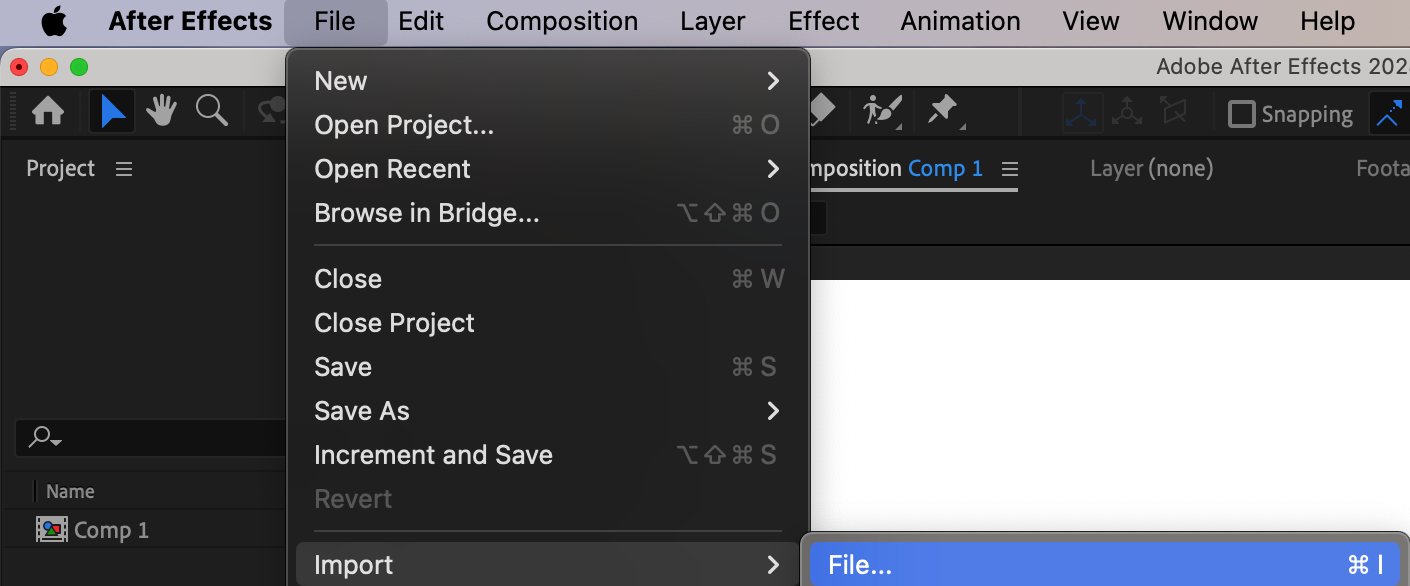Choose the World Axis Mode icon

(1128, 113)
